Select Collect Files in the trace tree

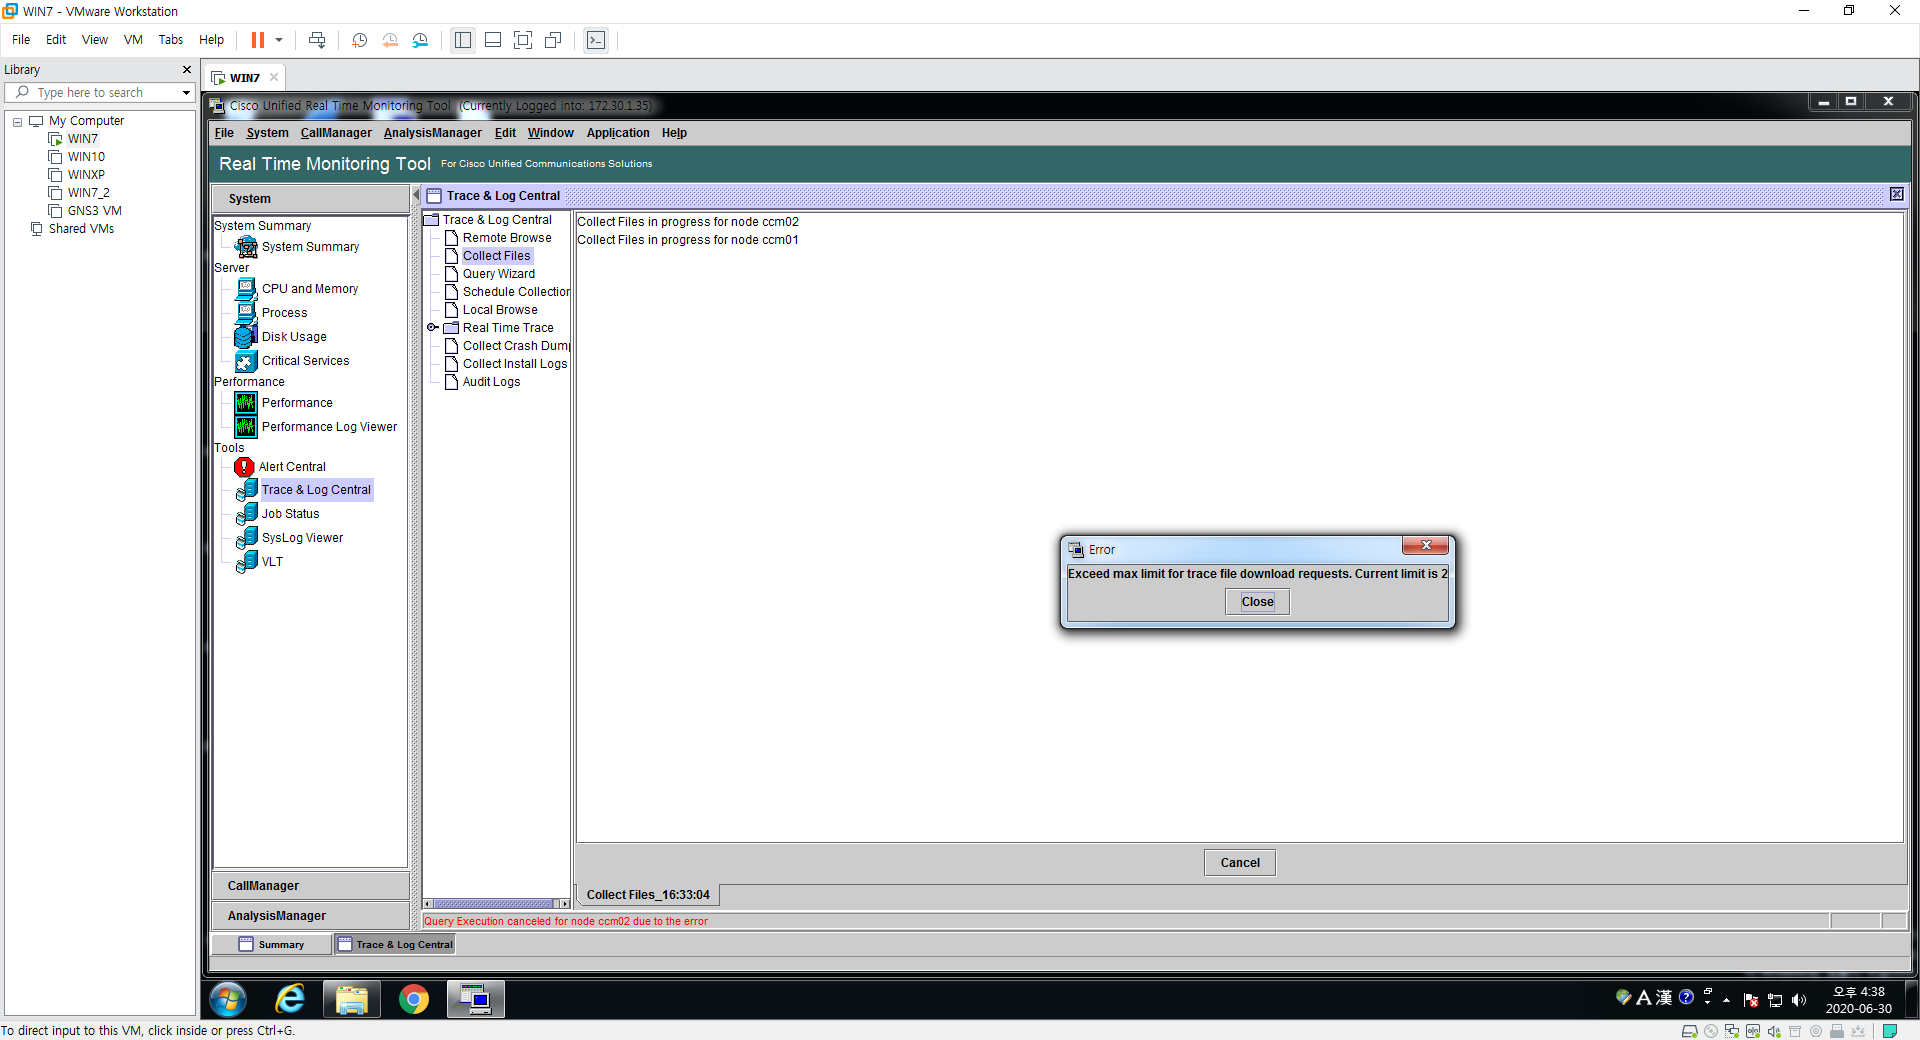[496, 256]
